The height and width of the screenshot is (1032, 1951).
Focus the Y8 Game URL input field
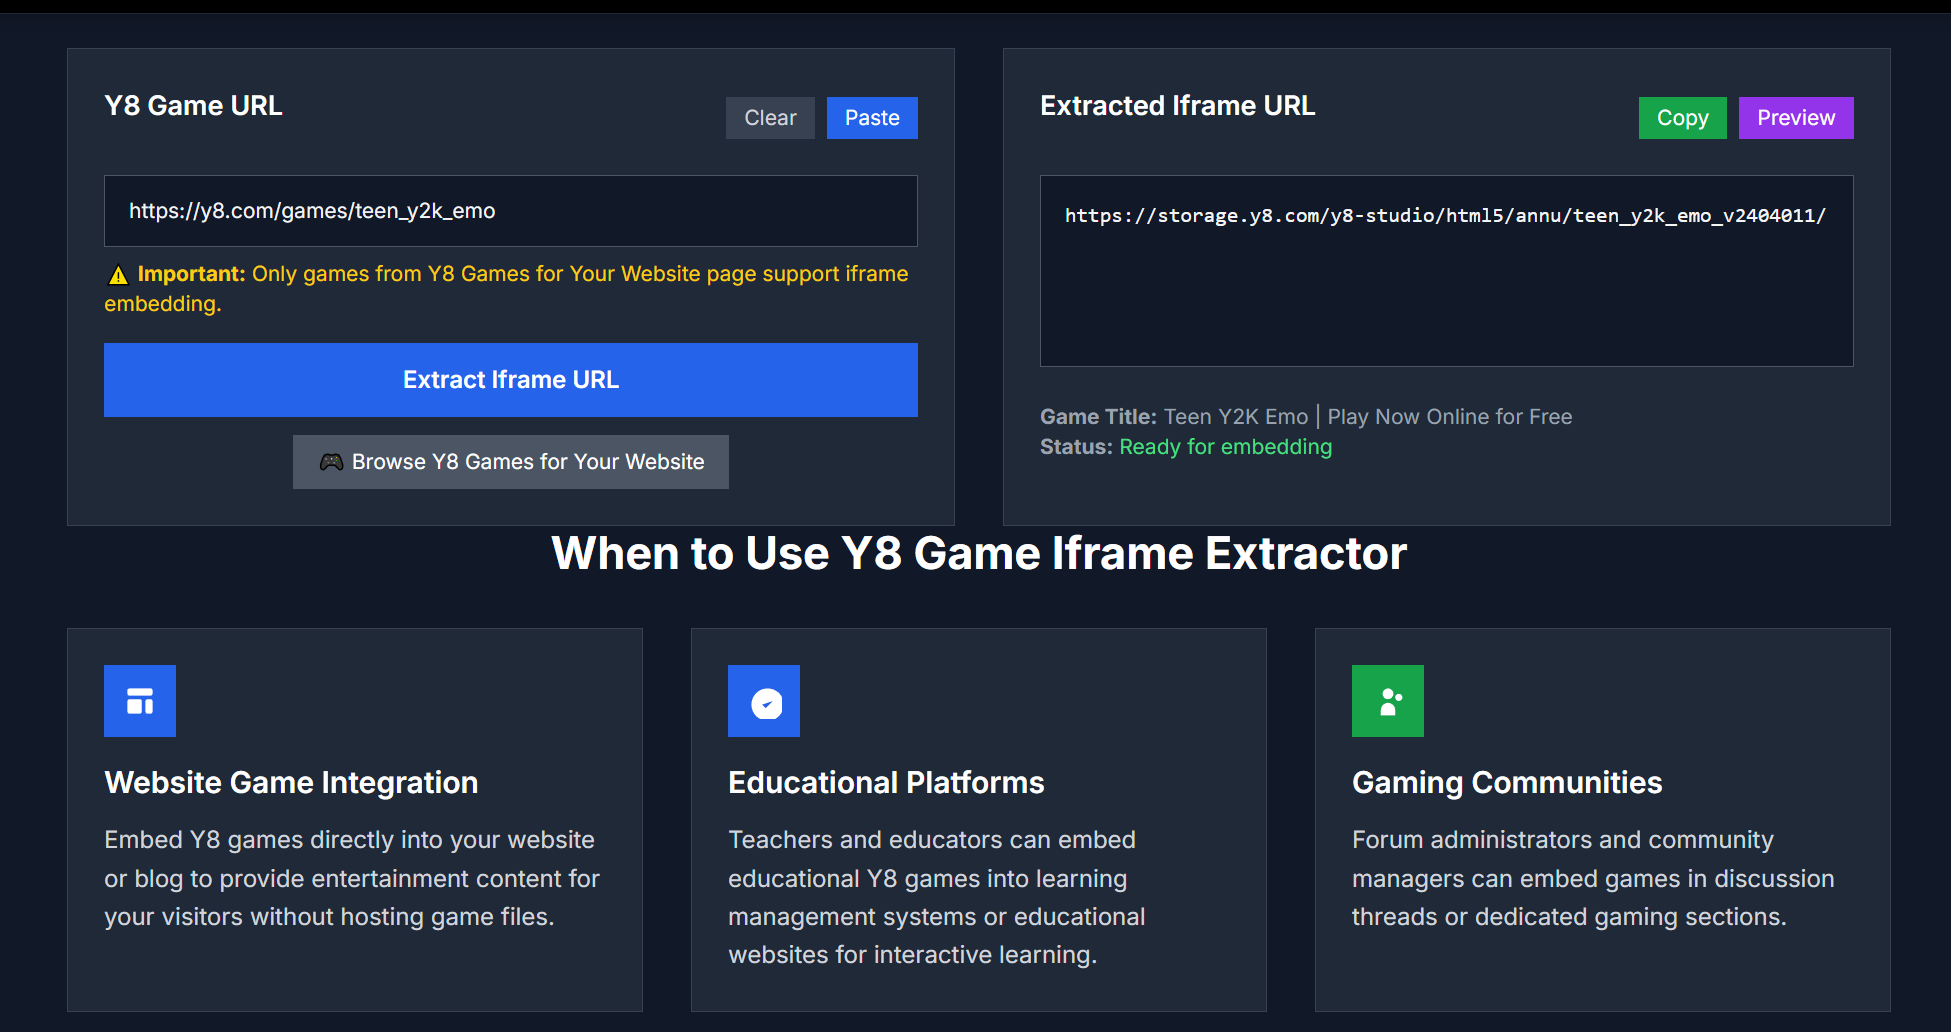point(511,211)
